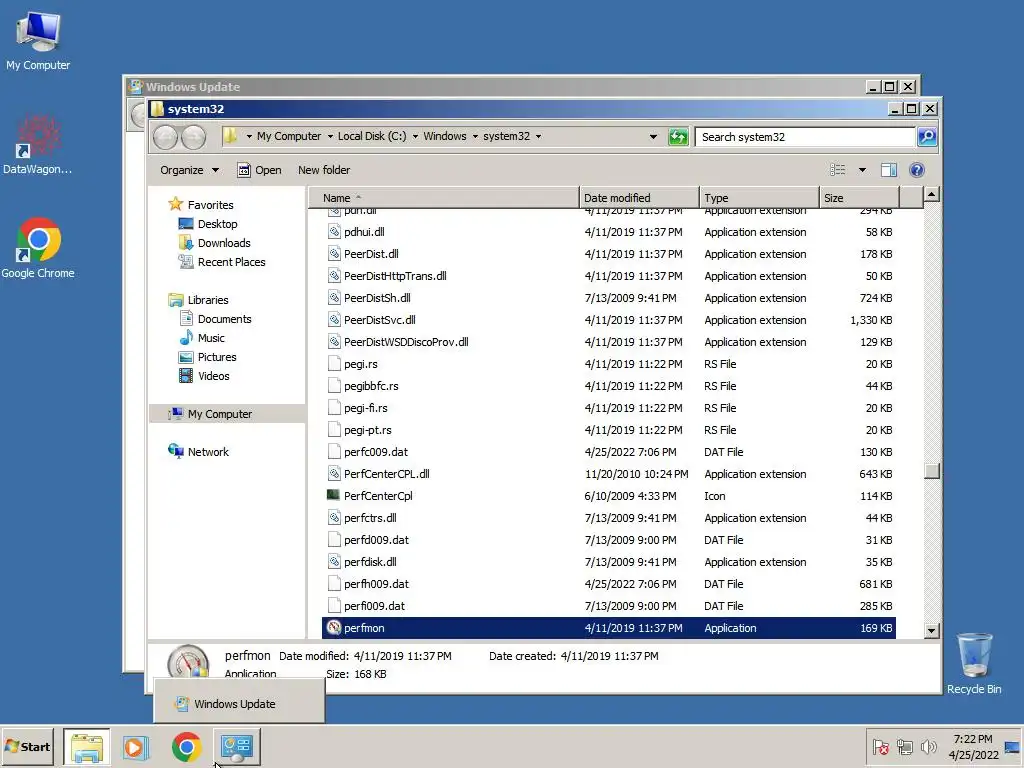Click the Videos library filmstrip icon

(186, 376)
